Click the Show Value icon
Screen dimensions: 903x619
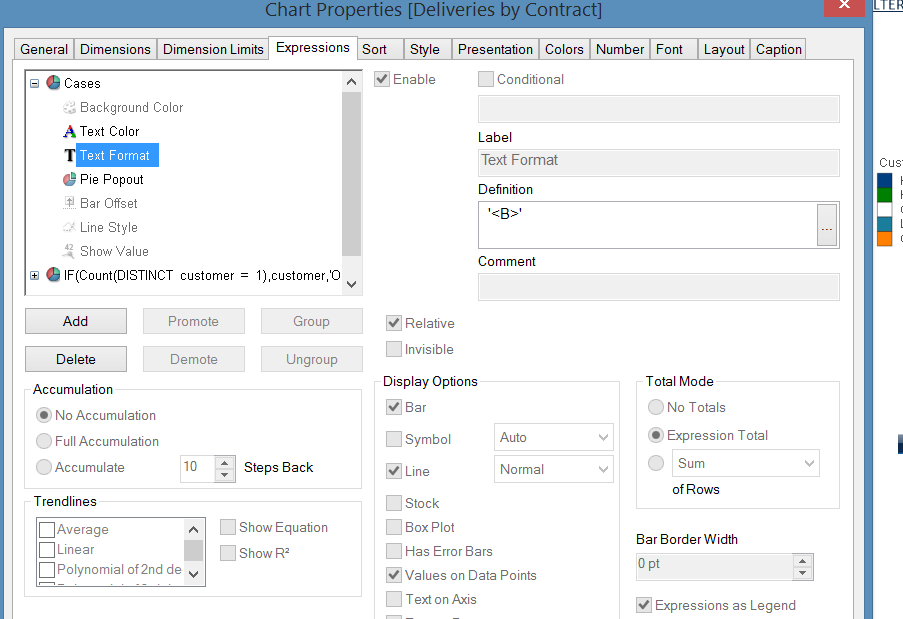tap(69, 250)
